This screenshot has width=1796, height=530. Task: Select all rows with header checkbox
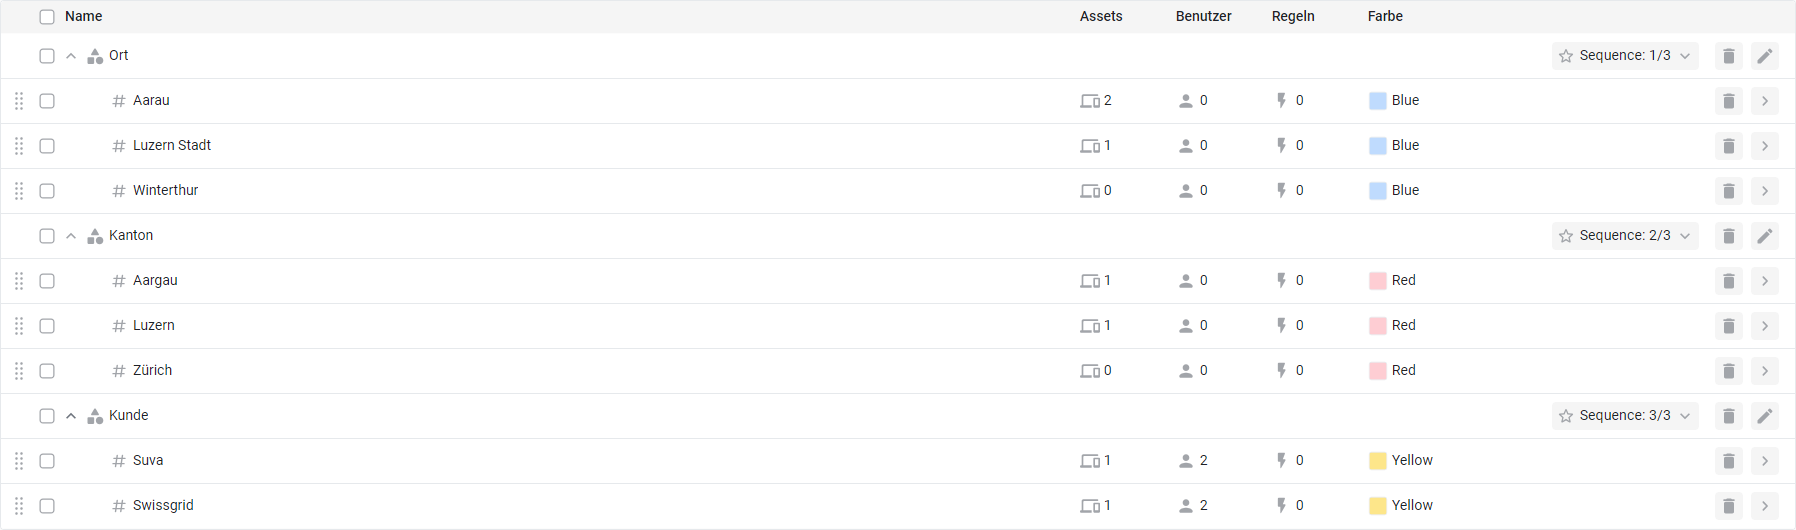[x=47, y=17]
